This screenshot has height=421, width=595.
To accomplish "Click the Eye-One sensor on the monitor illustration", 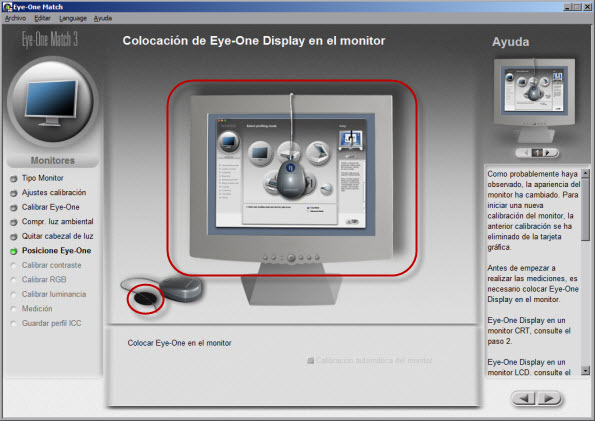I will [x=291, y=179].
